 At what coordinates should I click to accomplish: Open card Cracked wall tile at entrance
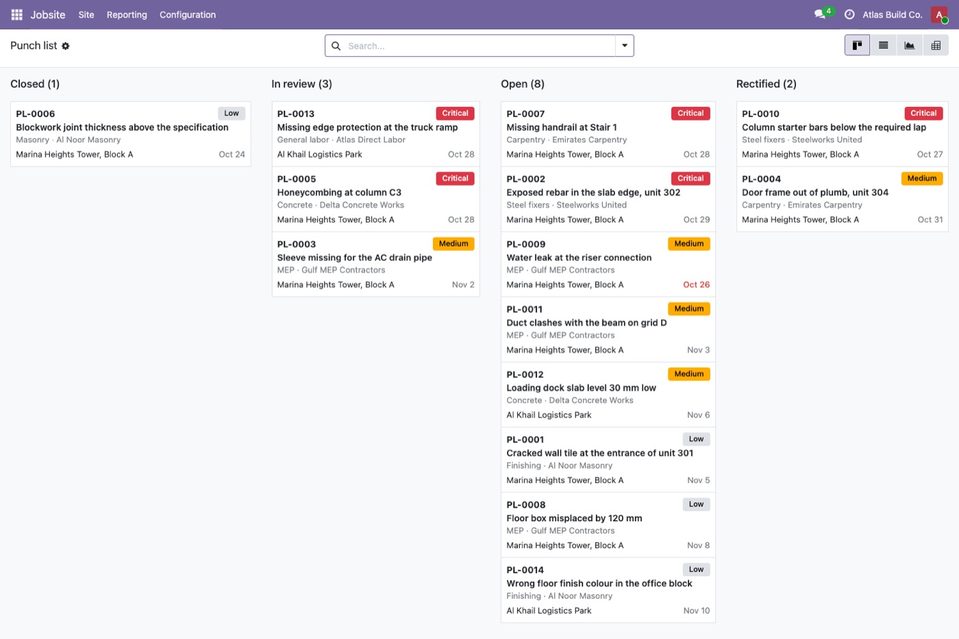[608, 460]
